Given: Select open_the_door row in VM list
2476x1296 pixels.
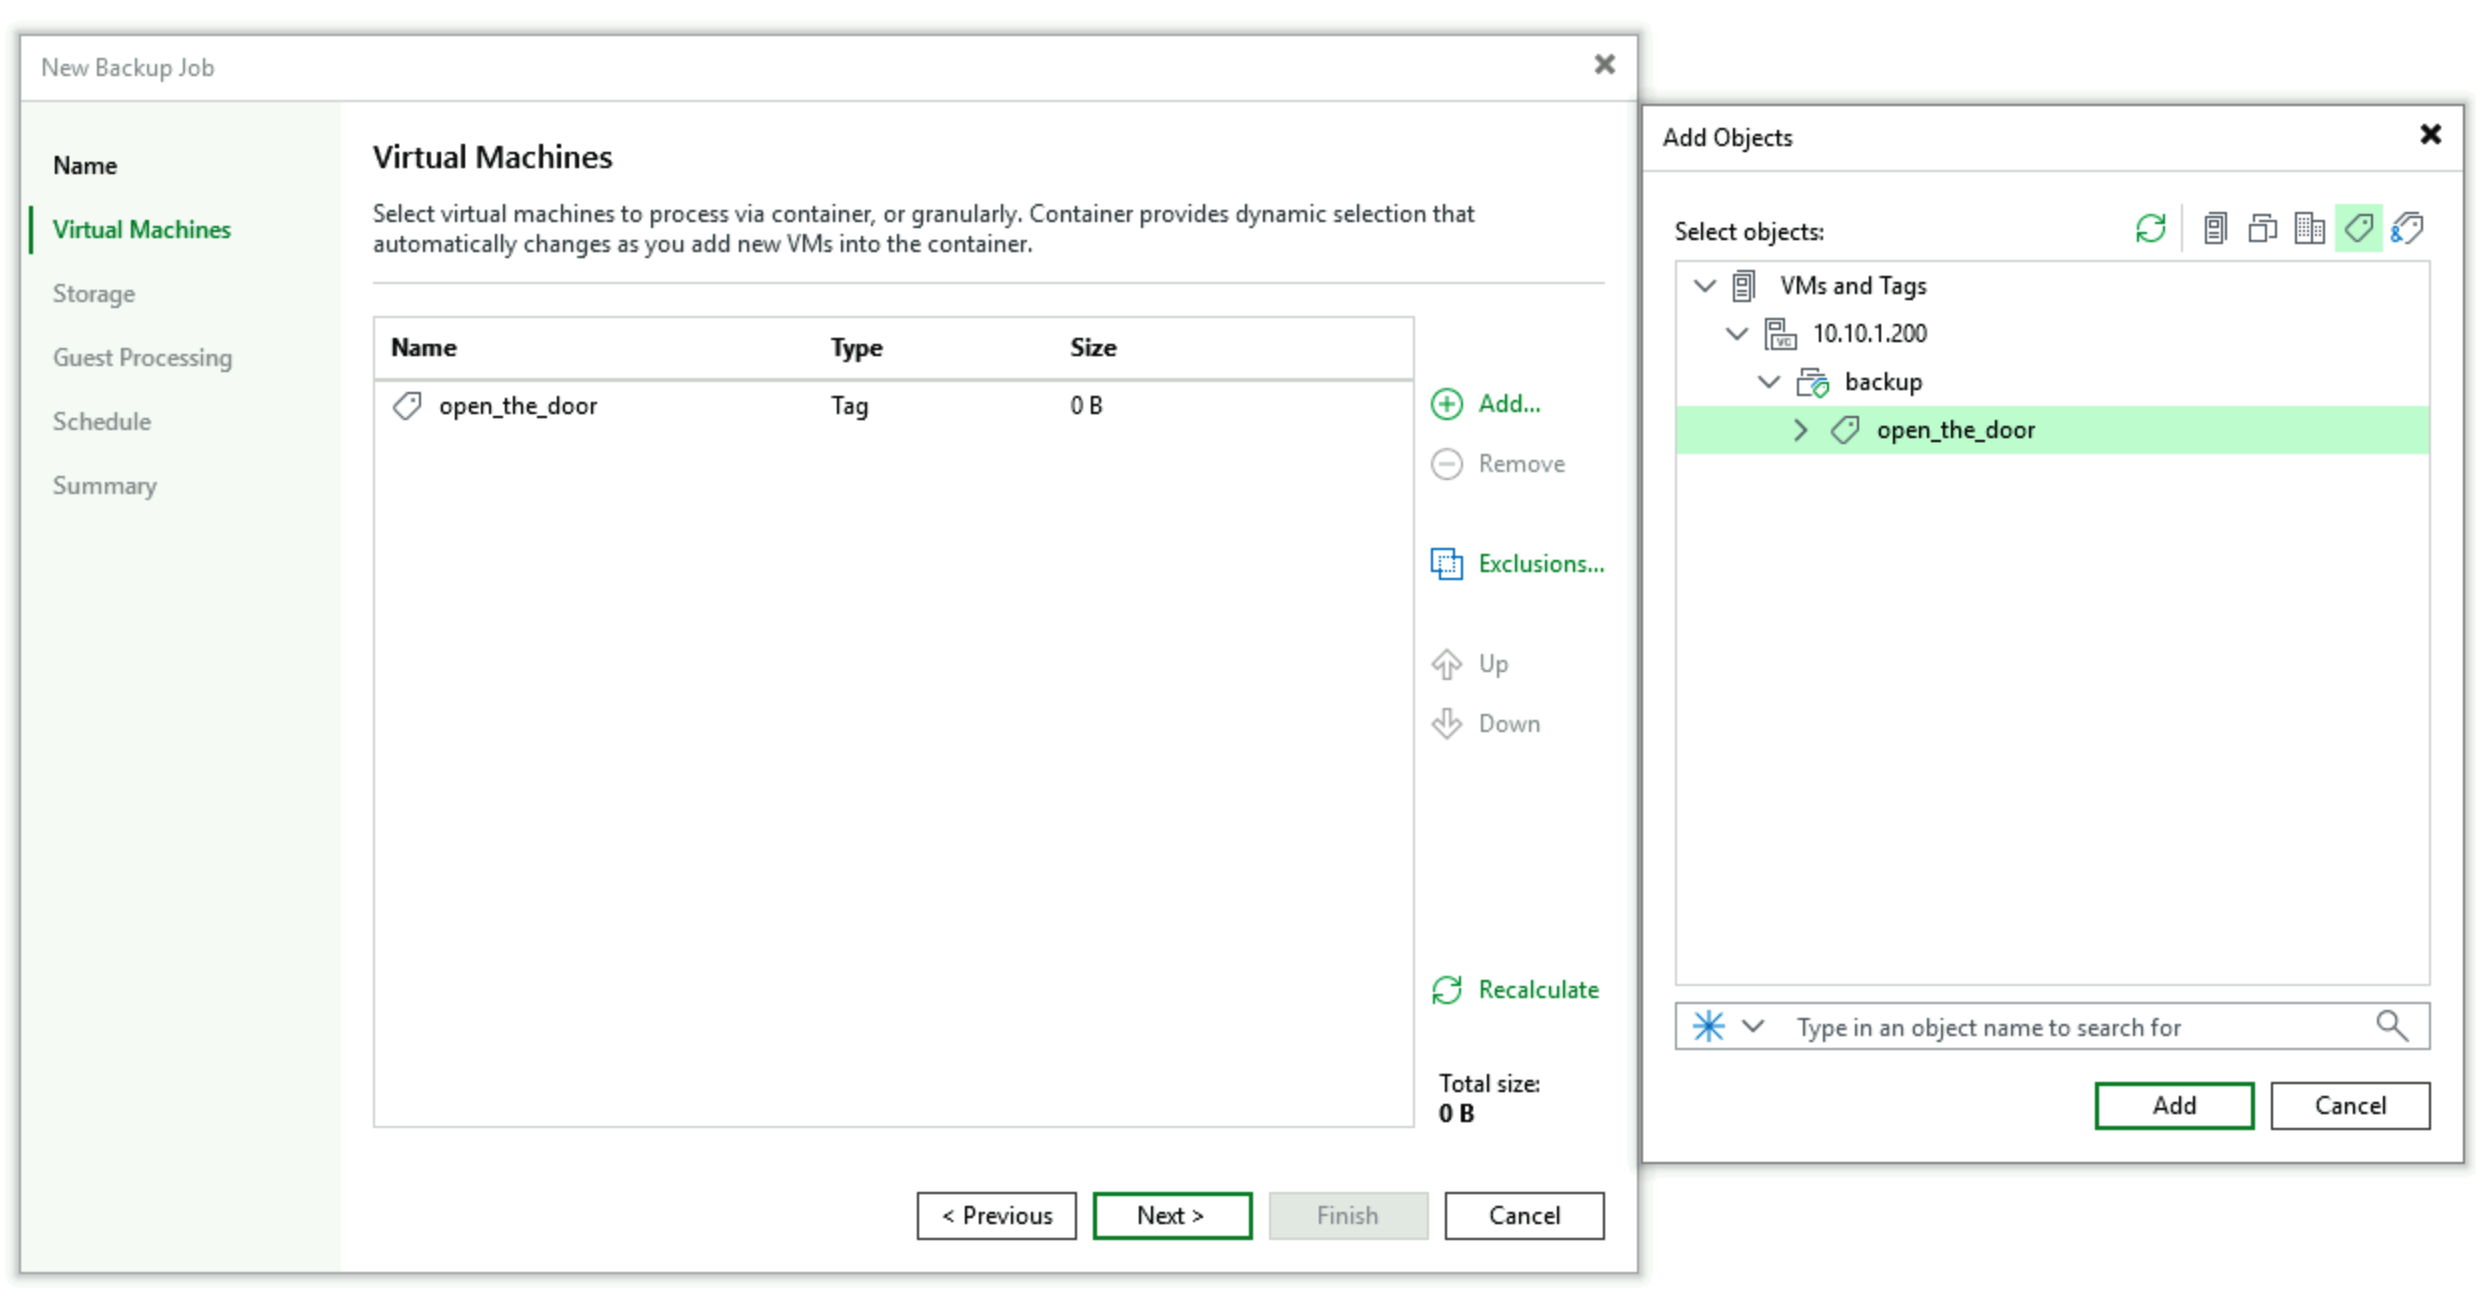Looking at the screenshot, I should (x=517, y=406).
